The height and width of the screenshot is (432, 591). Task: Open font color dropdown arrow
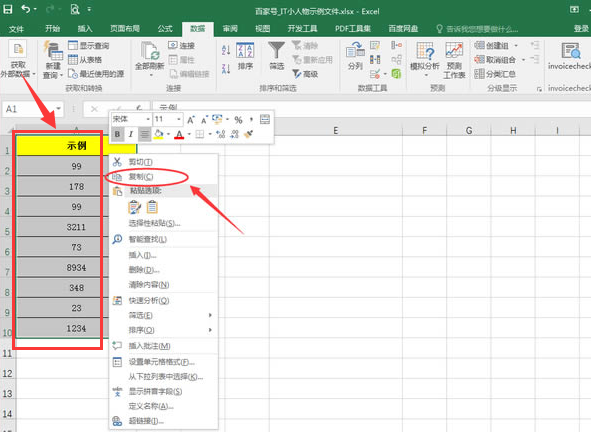[189, 134]
